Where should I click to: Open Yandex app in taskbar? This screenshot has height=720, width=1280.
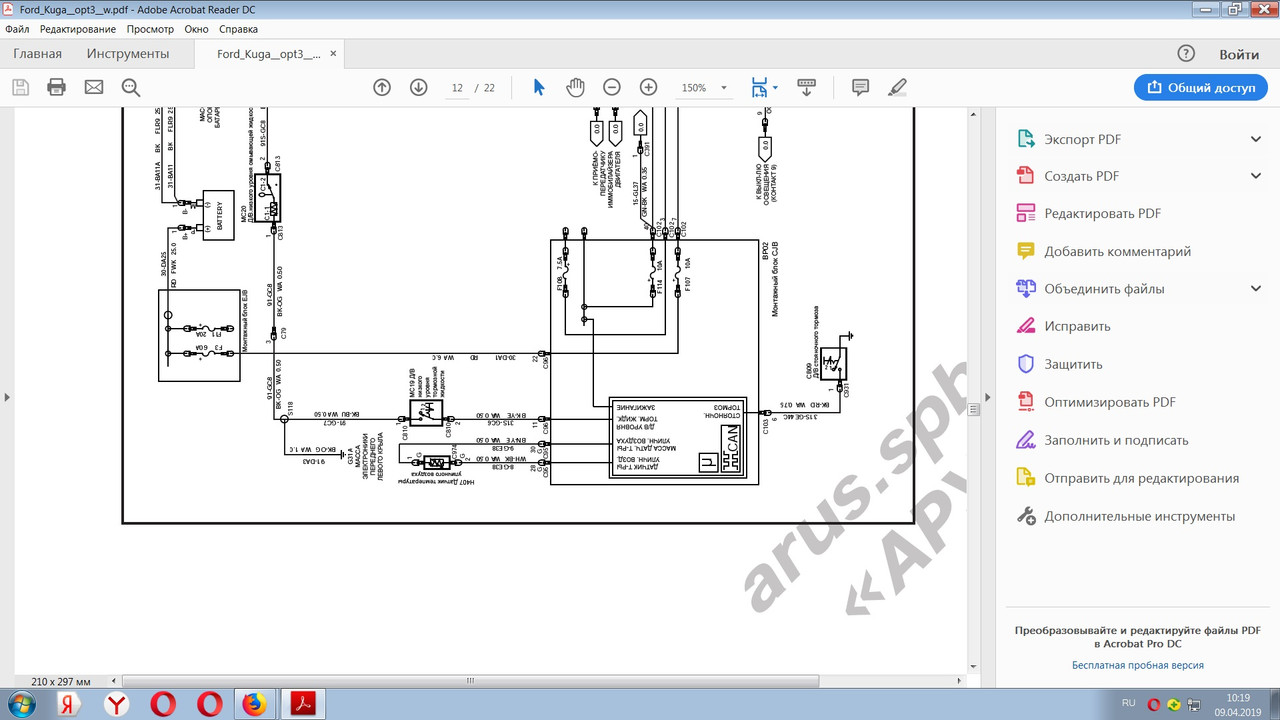(70, 704)
